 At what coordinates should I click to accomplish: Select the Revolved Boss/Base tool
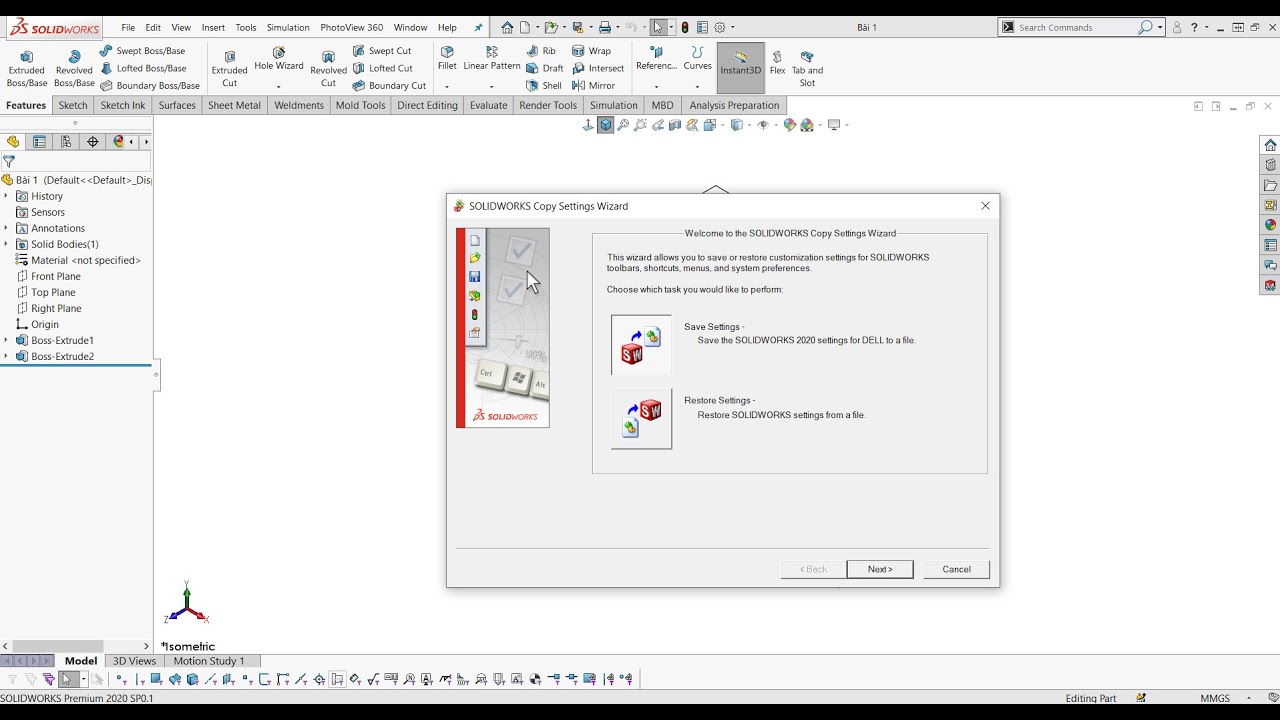74,69
